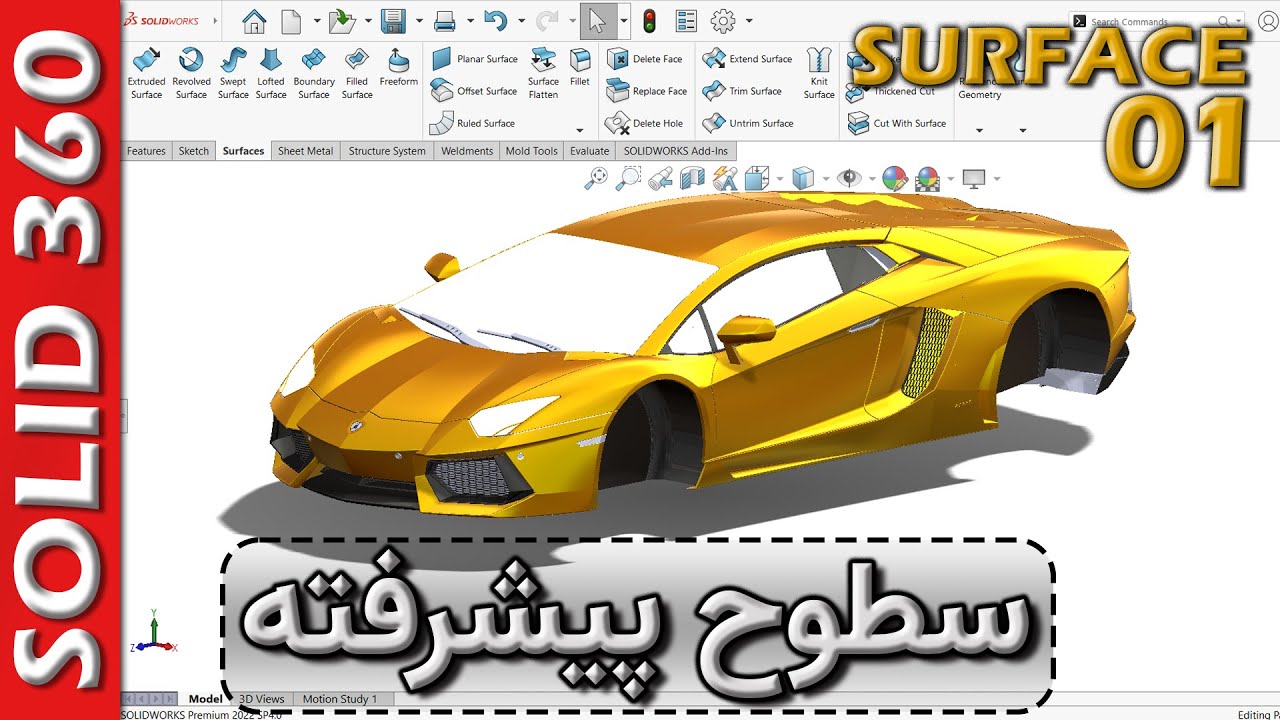Click the Trim Surface command
The height and width of the screenshot is (720, 1280).
pos(743,91)
